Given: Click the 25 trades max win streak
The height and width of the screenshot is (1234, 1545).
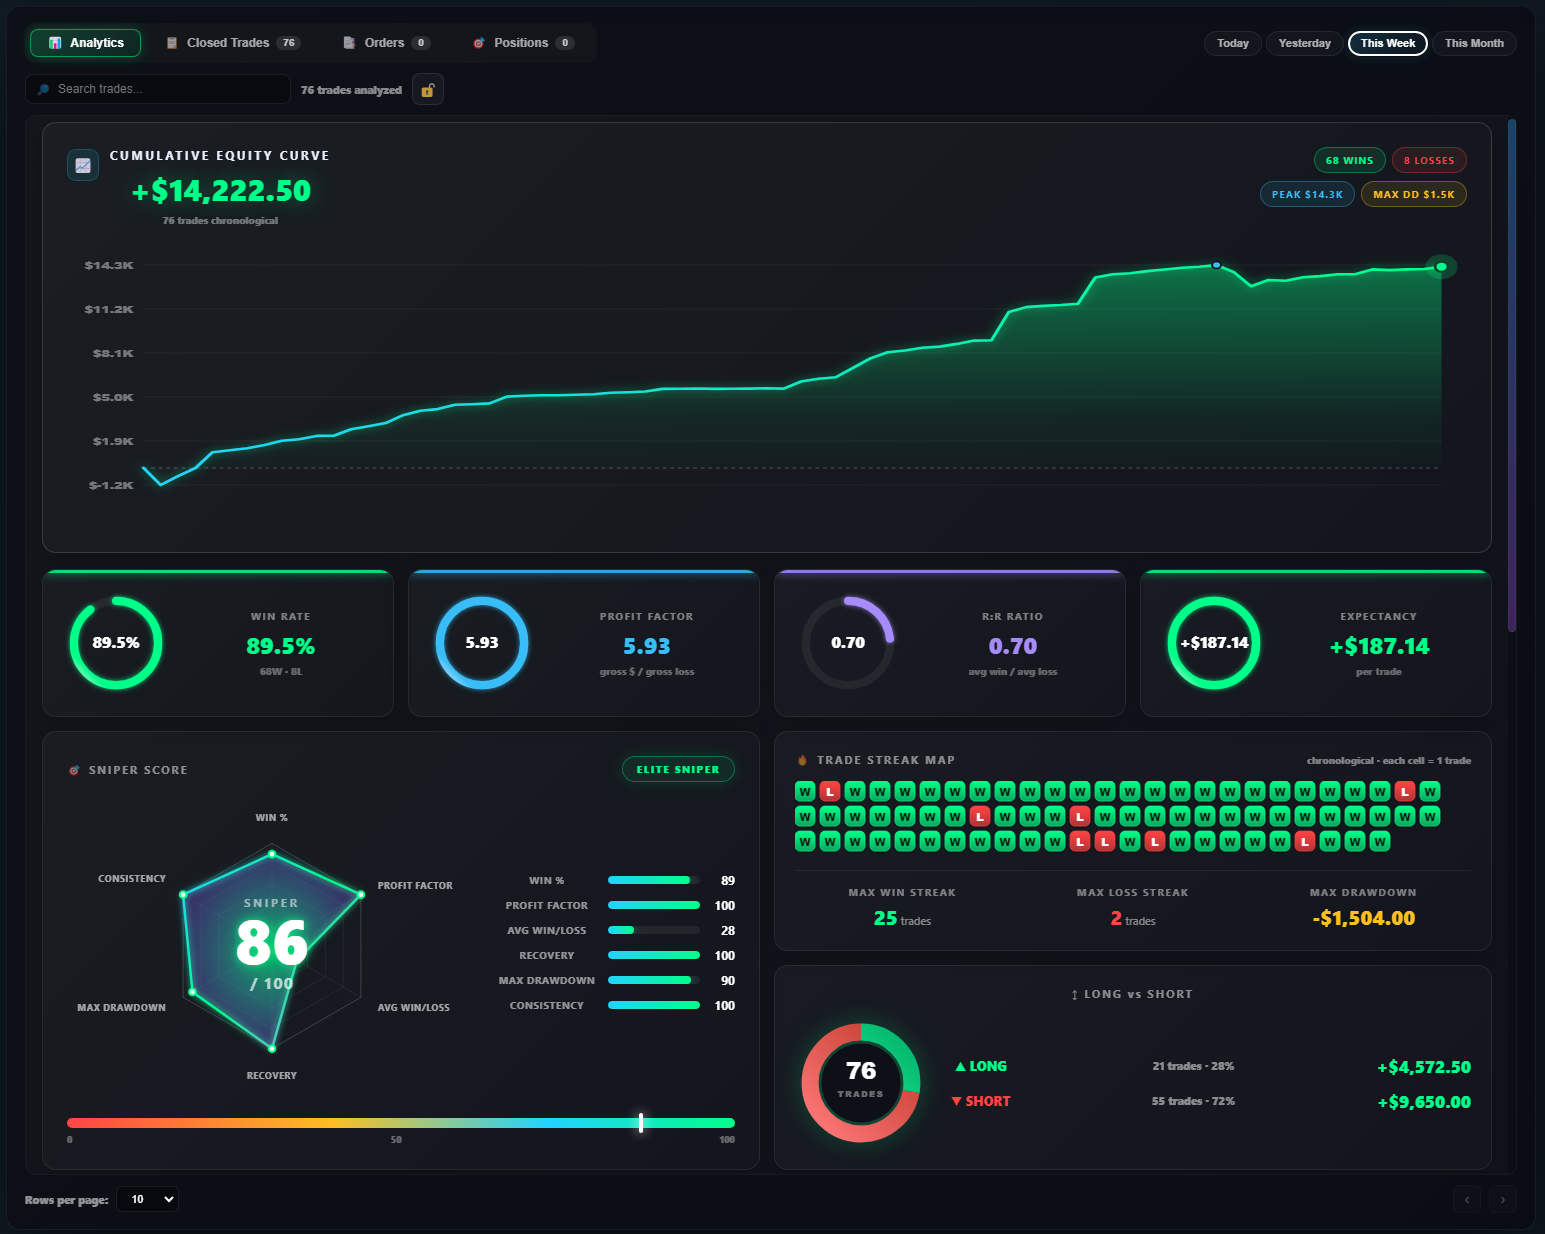Looking at the screenshot, I should (x=902, y=918).
